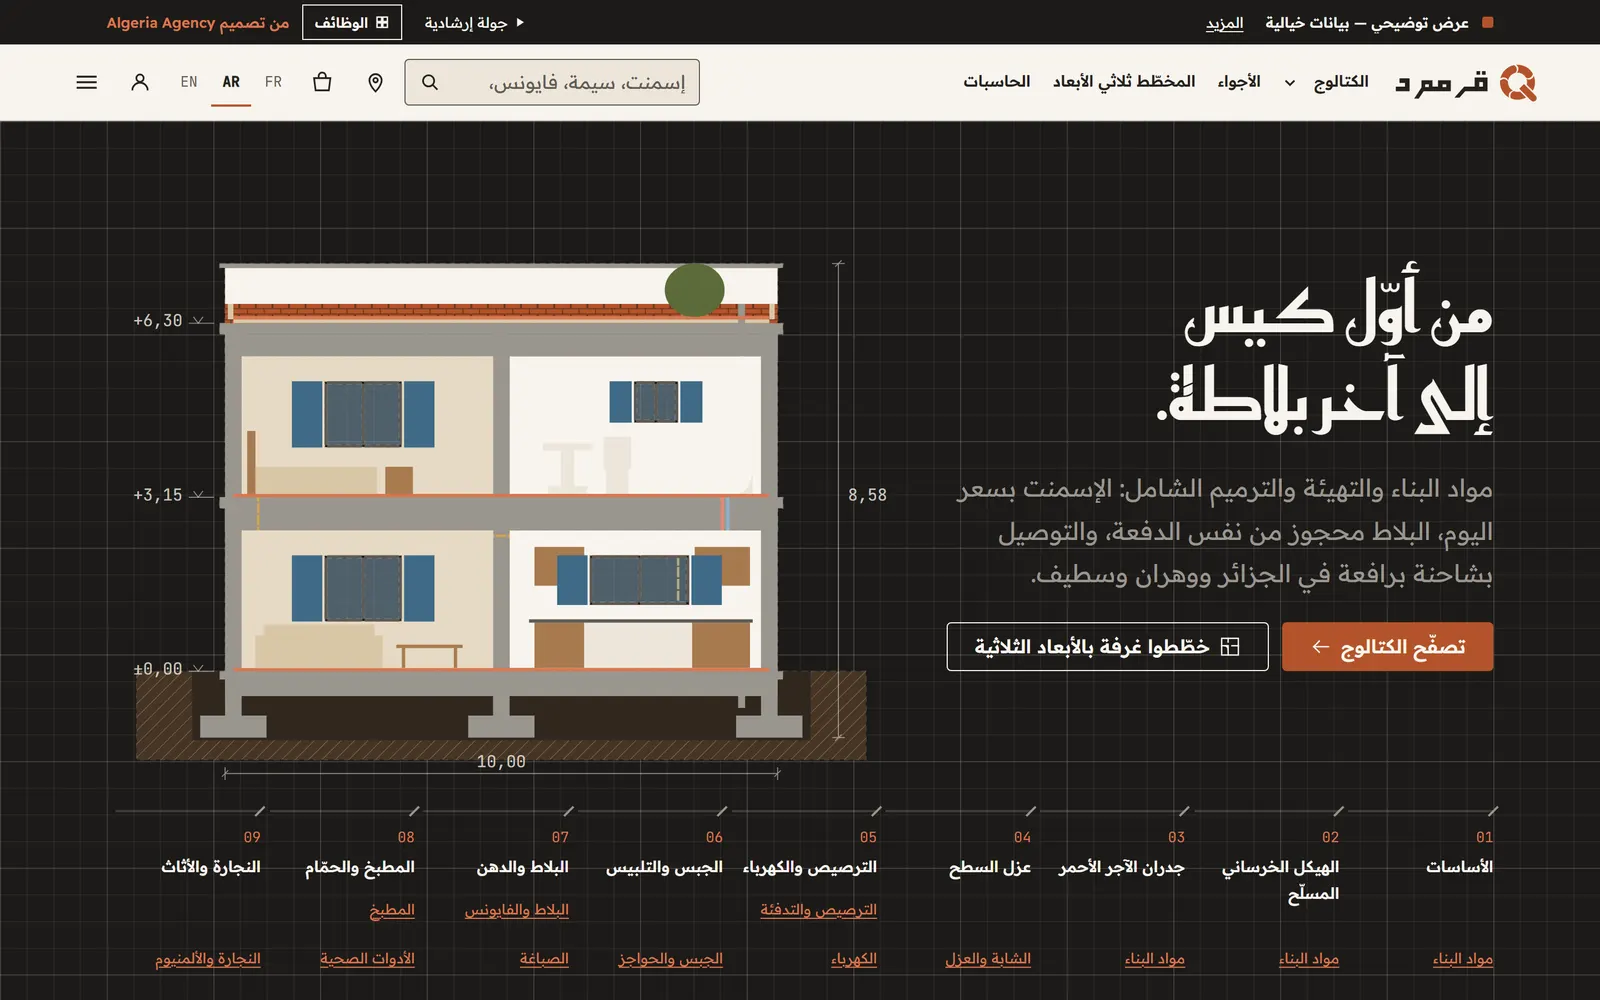Open the الأدوات الصحية link
This screenshot has width=1600, height=1000.
coord(367,958)
